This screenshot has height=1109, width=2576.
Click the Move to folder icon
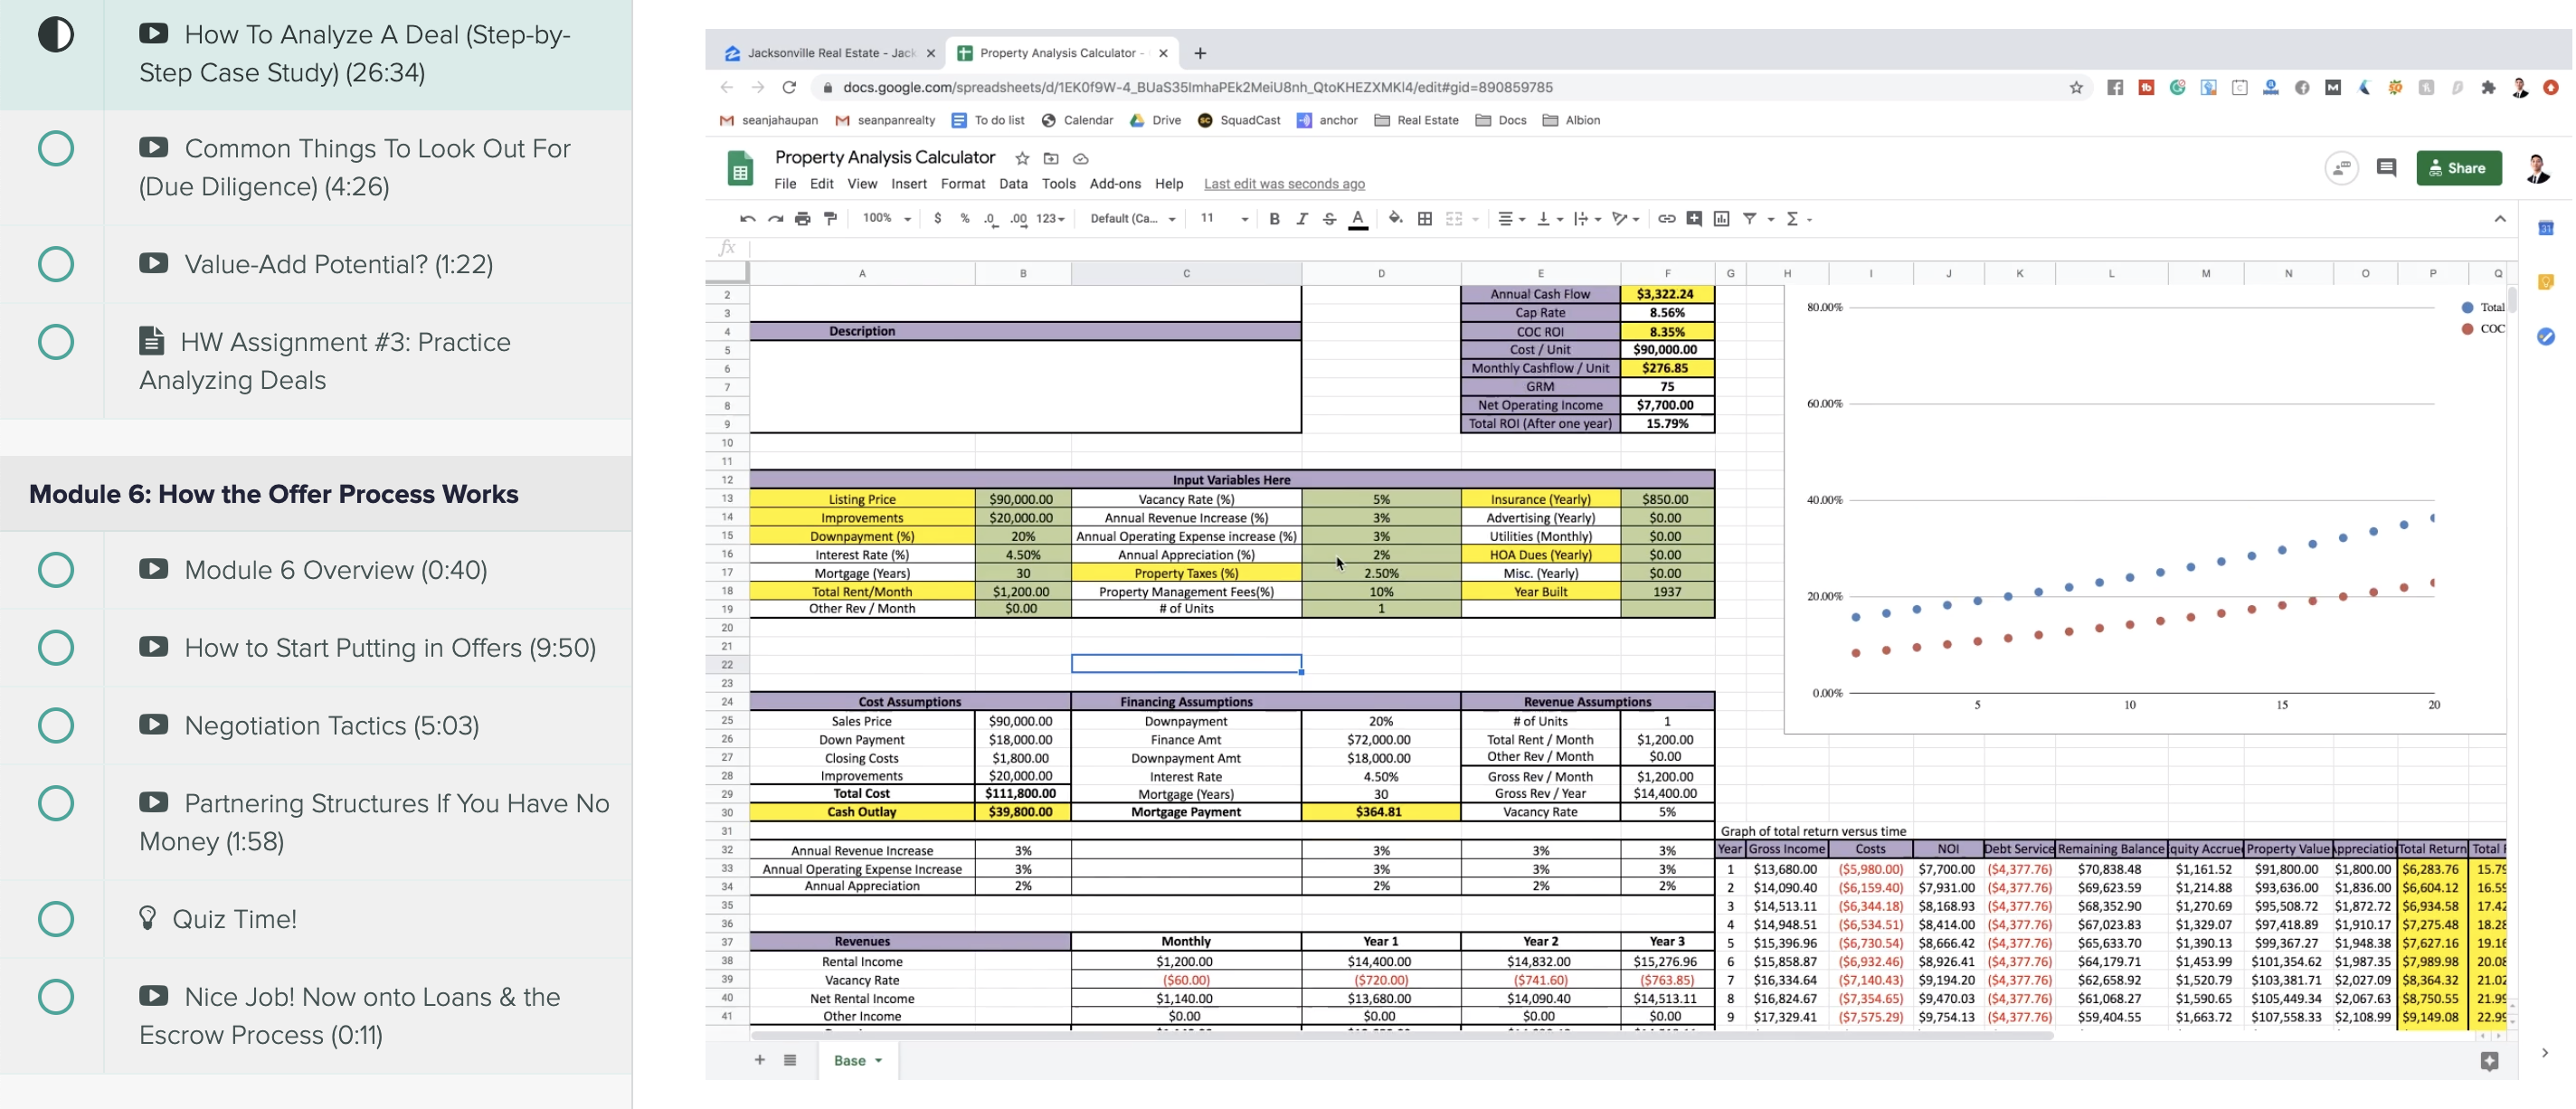(x=1051, y=158)
